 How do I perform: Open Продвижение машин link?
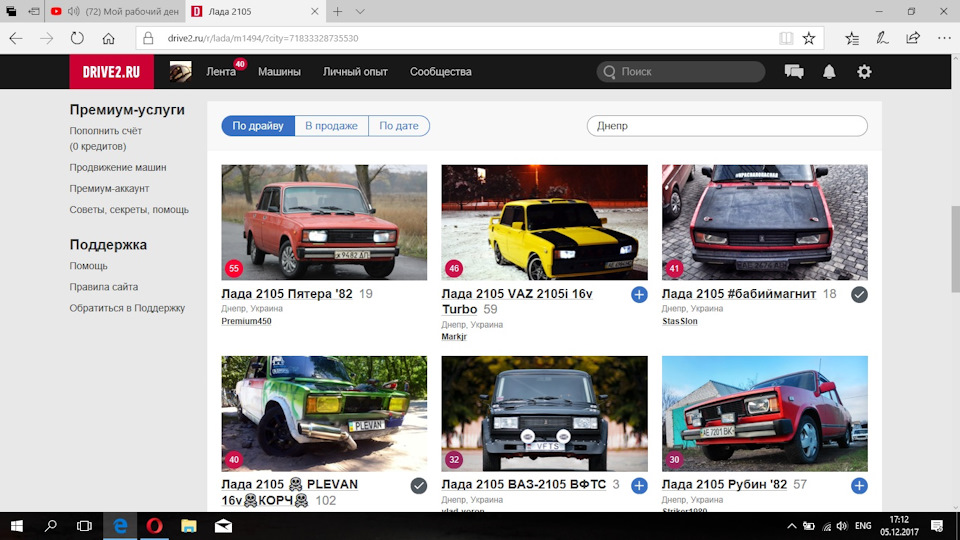pyautogui.click(x=118, y=167)
